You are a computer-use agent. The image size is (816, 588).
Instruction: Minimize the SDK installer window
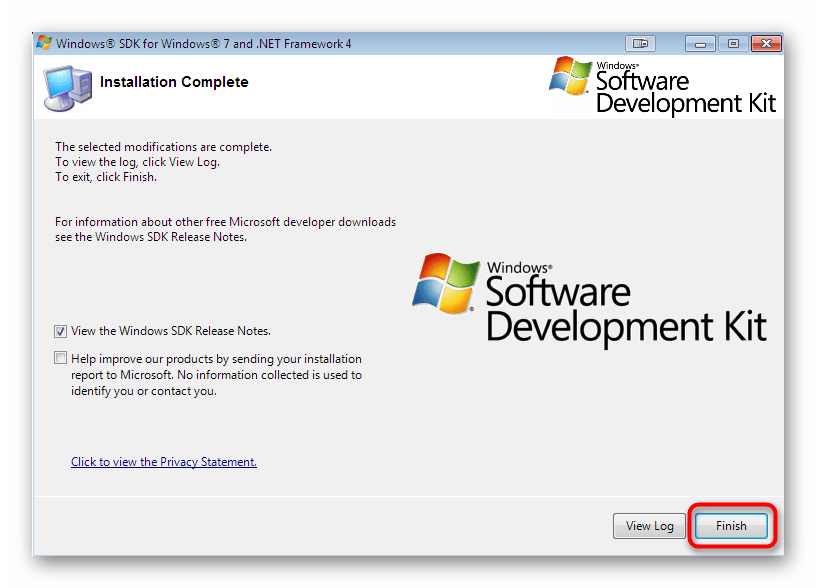tap(700, 44)
